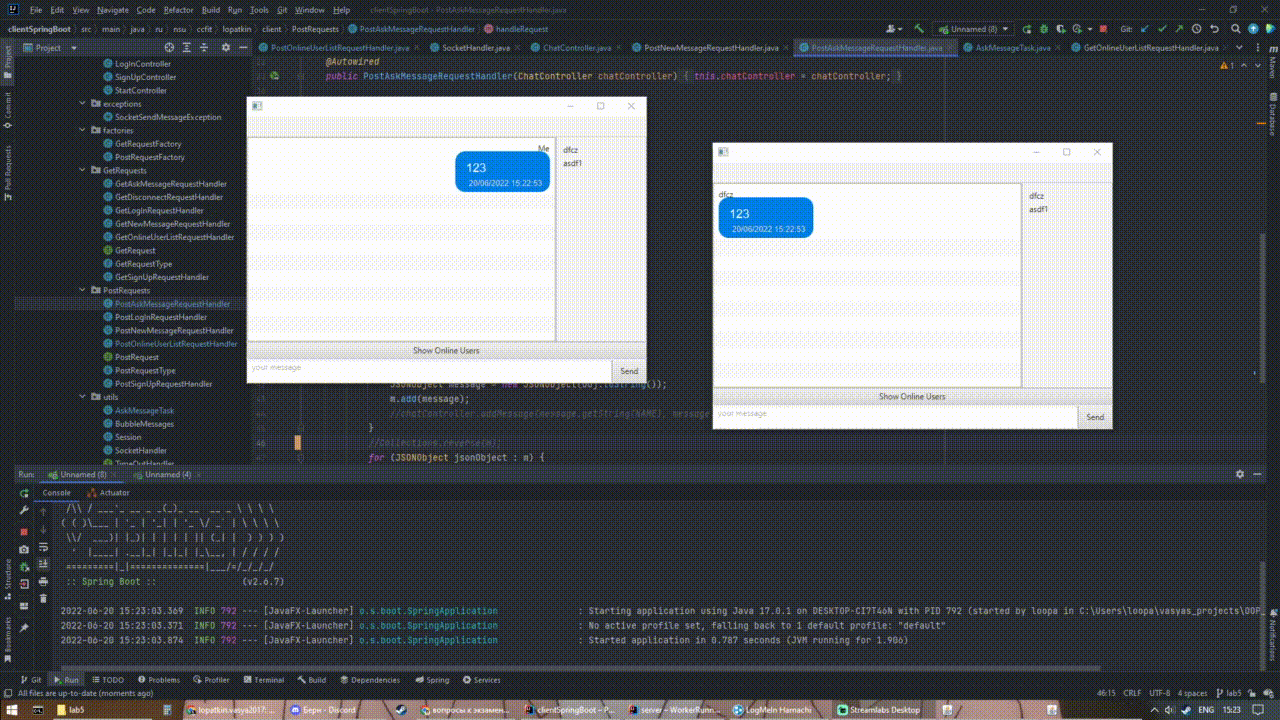This screenshot has height=720, width=1280.
Task: Click Git push arrow icon in toolbar
Action: (1178, 29)
